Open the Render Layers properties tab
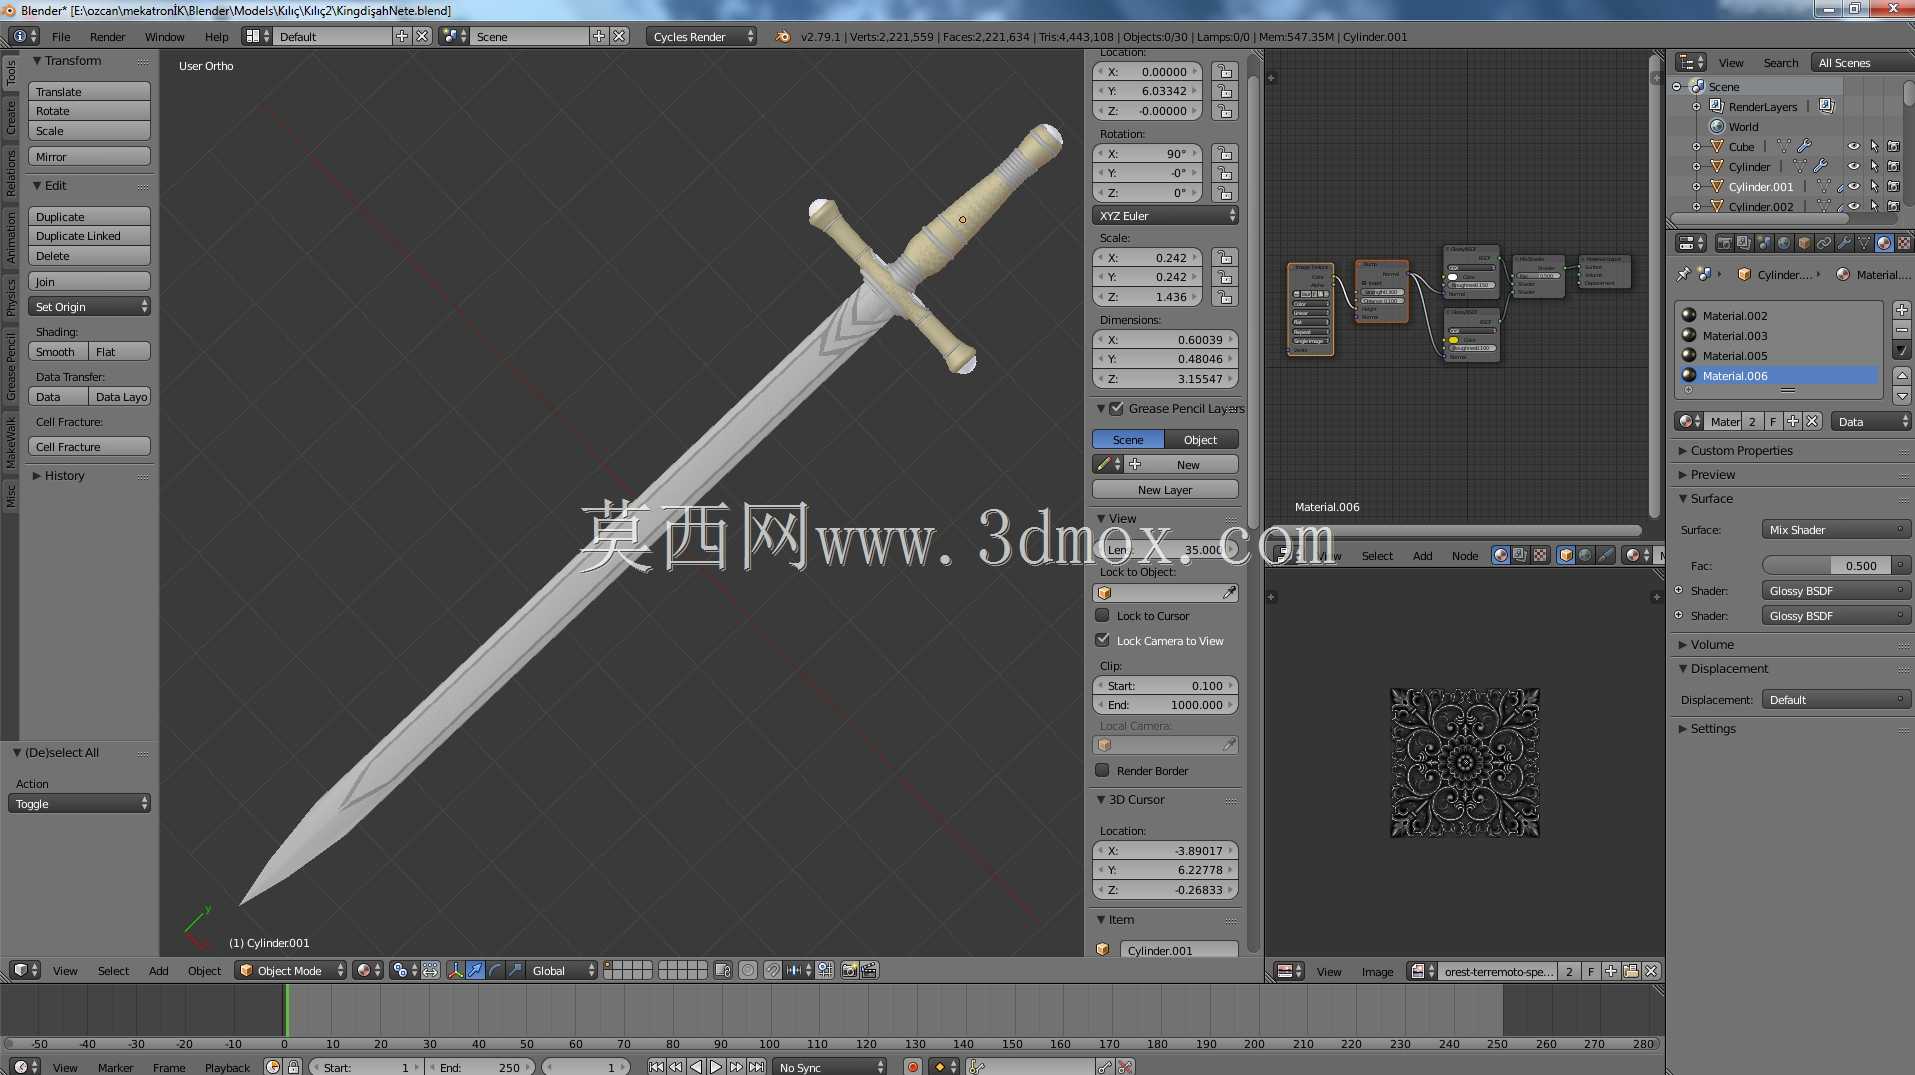 (x=1744, y=243)
